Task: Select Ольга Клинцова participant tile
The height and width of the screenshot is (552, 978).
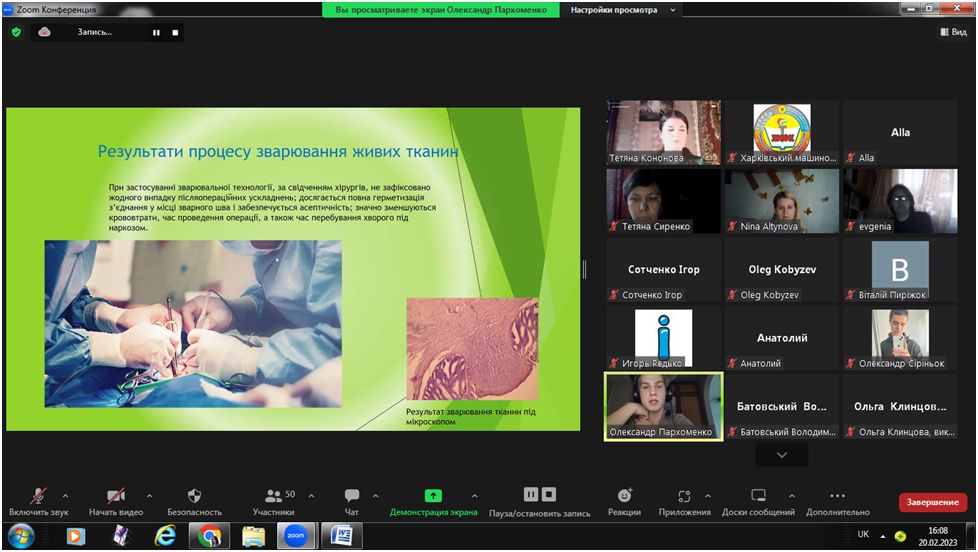Action: tap(900, 407)
